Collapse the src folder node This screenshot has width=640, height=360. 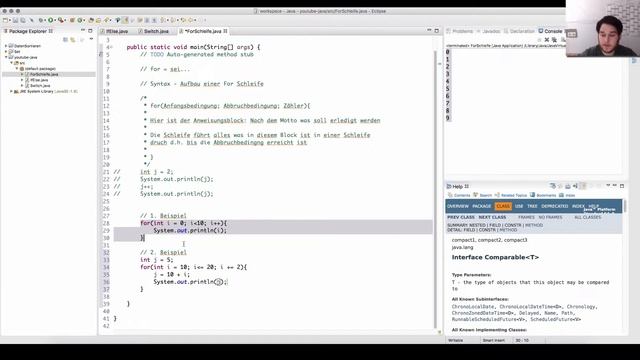click(x=11, y=63)
